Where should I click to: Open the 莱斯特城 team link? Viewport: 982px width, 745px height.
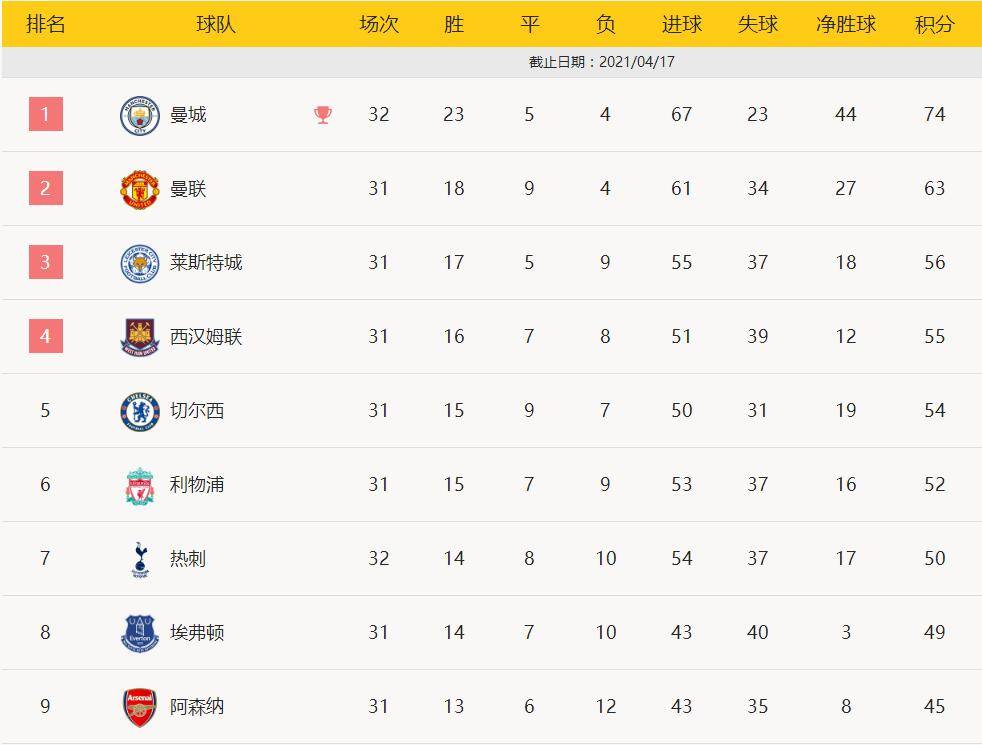[x=206, y=263]
